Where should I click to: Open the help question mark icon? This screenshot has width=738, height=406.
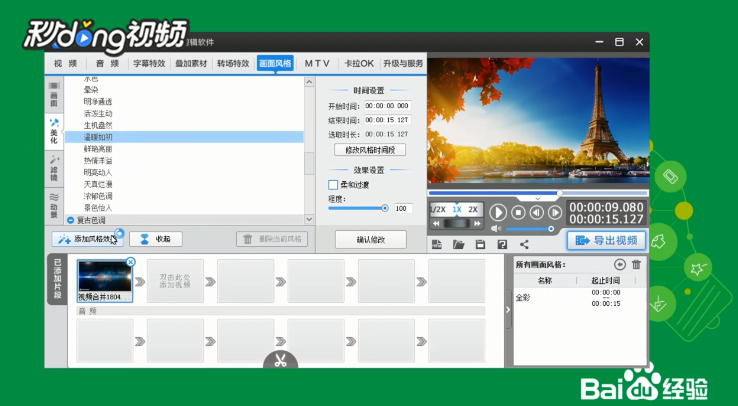coord(502,244)
